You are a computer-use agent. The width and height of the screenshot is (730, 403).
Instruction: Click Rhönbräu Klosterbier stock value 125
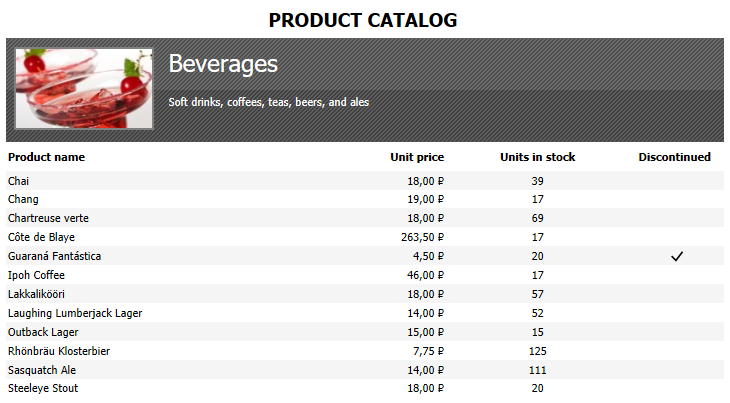[538, 351]
